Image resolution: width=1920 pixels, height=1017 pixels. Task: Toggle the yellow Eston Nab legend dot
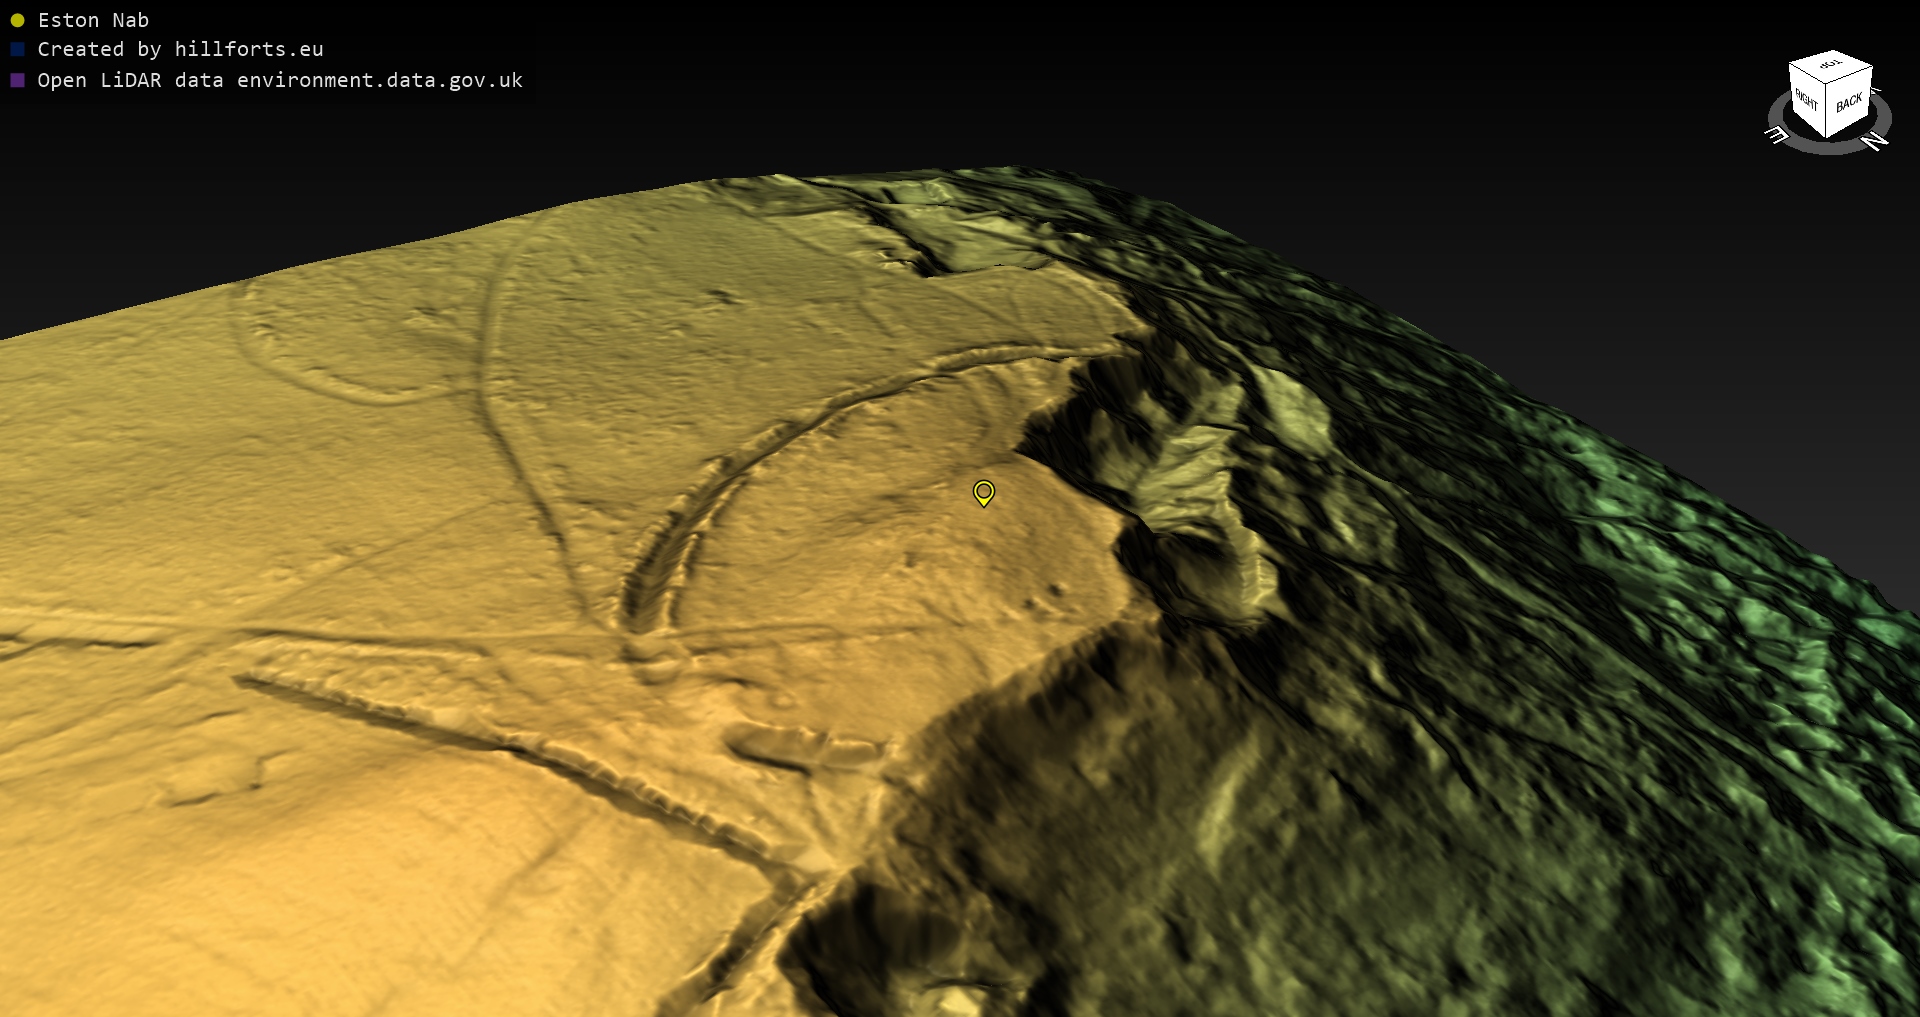pos(17,20)
